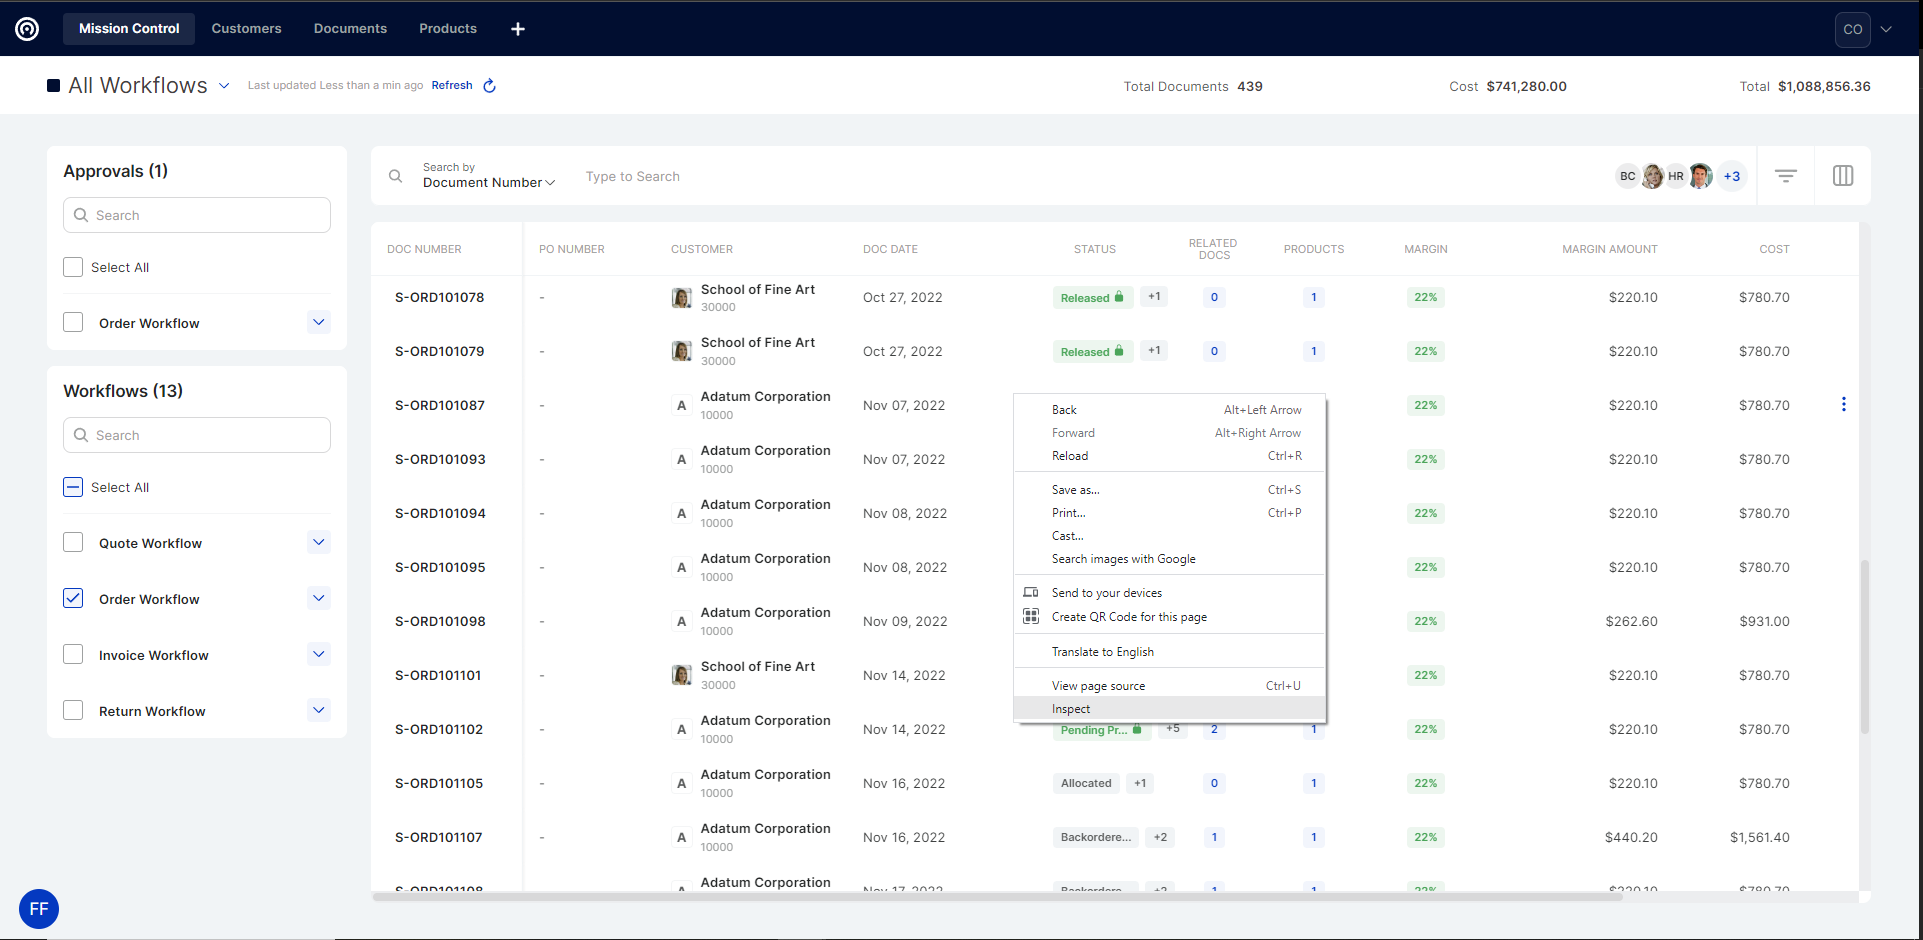The width and height of the screenshot is (1923, 940).
Task: Click document number S-ORD101078
Action: (x=439, y=298)
